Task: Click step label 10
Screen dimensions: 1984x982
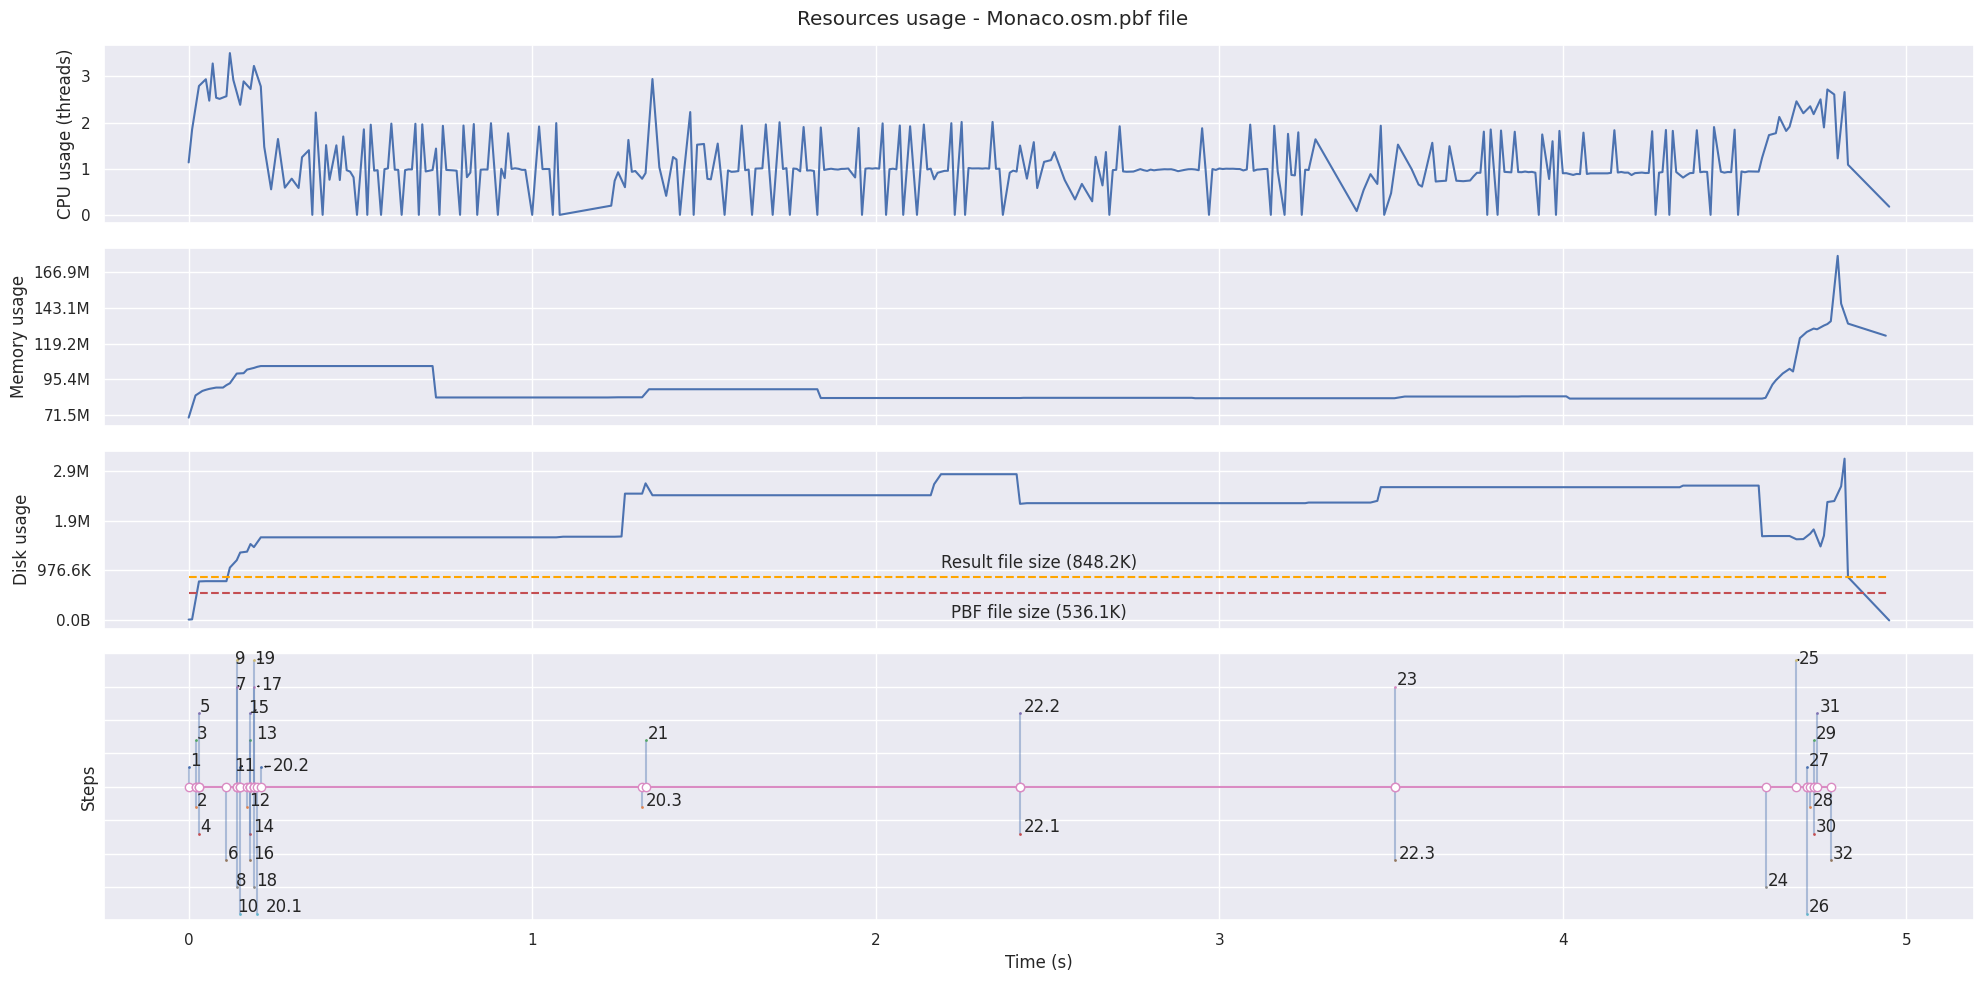Action: pos(248,907)
